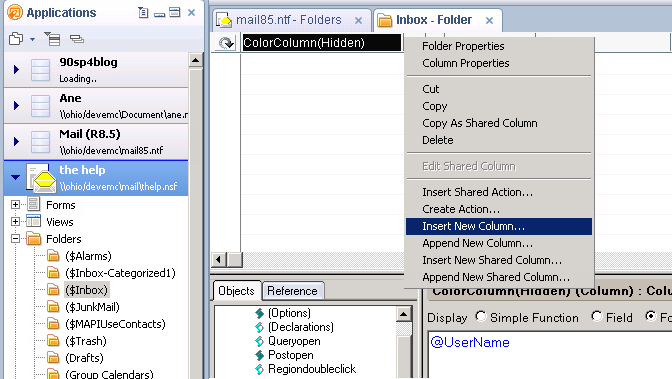Switch to the Objects tab
Screen dimensions: 672x379
(x=236, y=291)
